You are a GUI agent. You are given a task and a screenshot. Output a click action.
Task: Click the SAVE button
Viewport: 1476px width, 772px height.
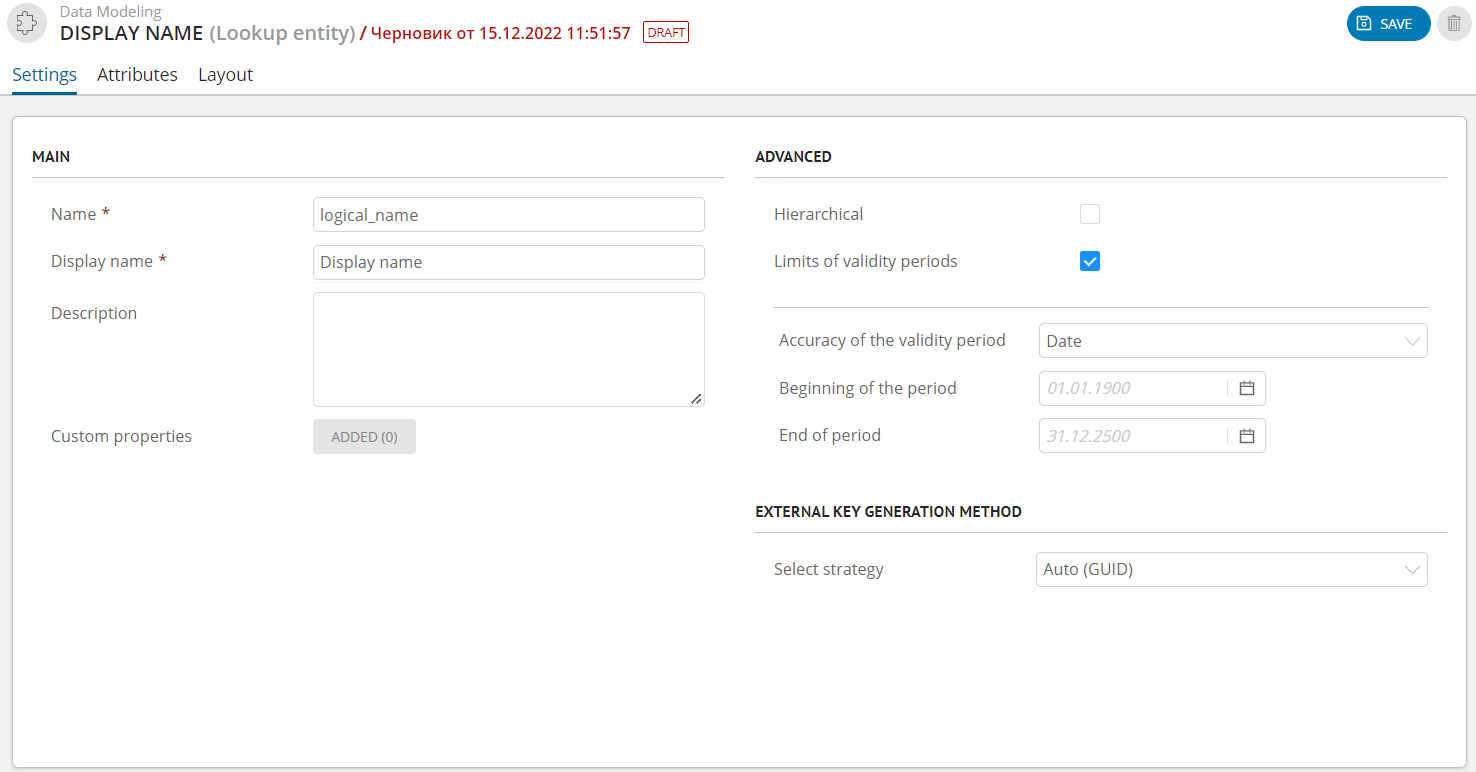[x=1388, y=24]
